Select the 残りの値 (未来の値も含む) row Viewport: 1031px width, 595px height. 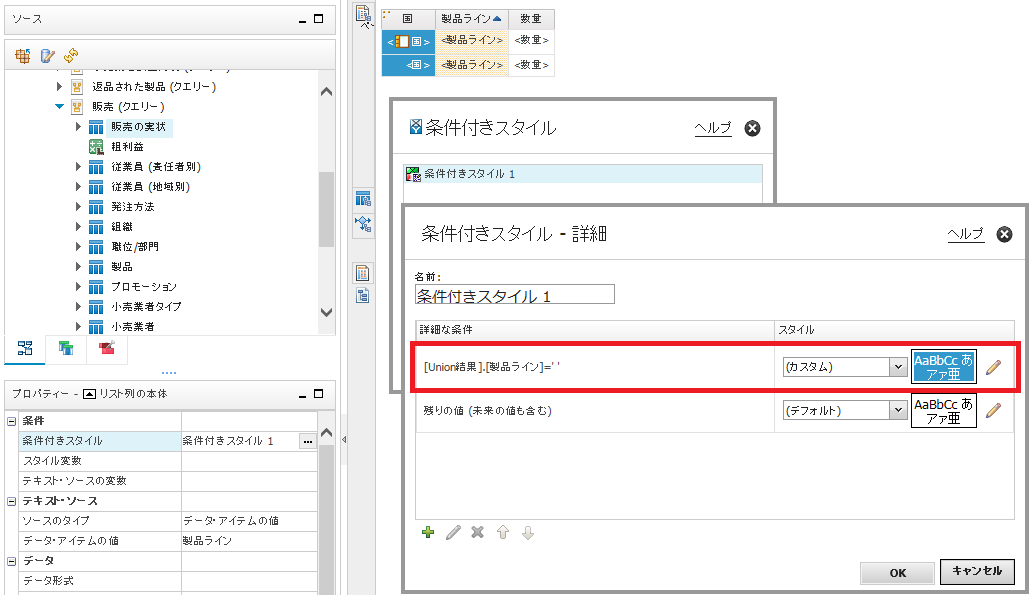pyautogui.click(x=595, y=411)
